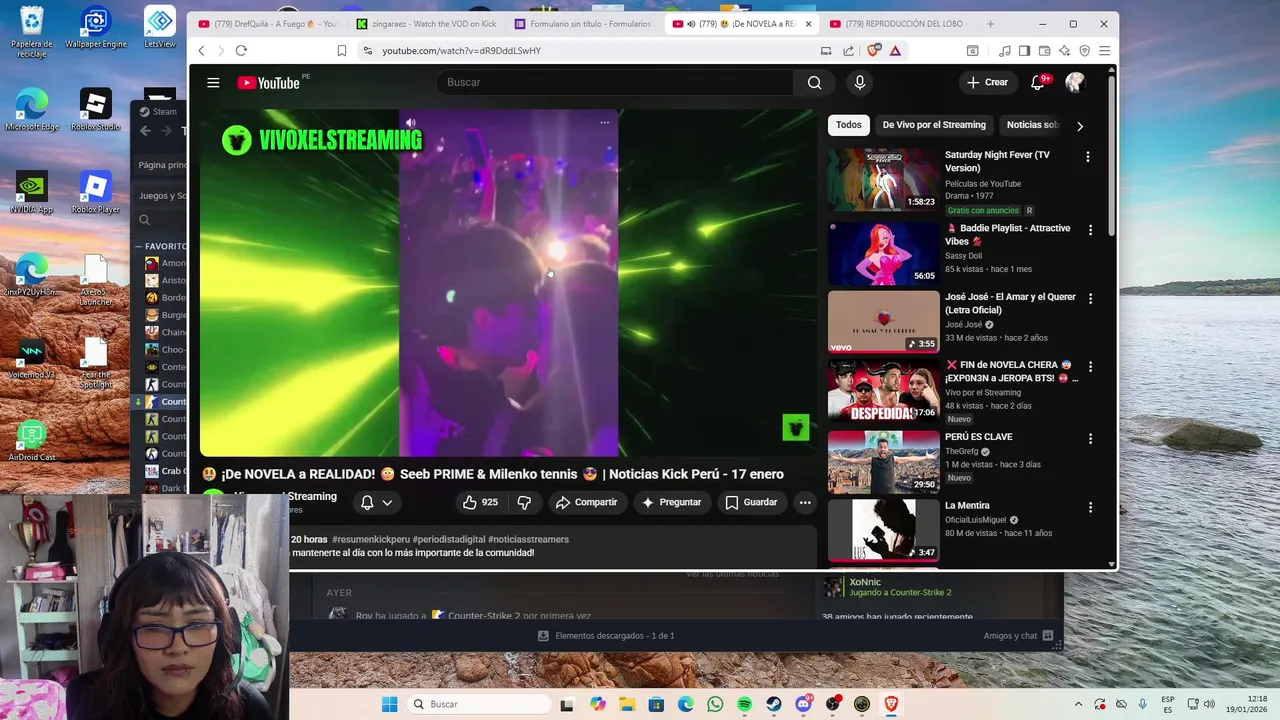Open Spotify from the taskbar

744,704
